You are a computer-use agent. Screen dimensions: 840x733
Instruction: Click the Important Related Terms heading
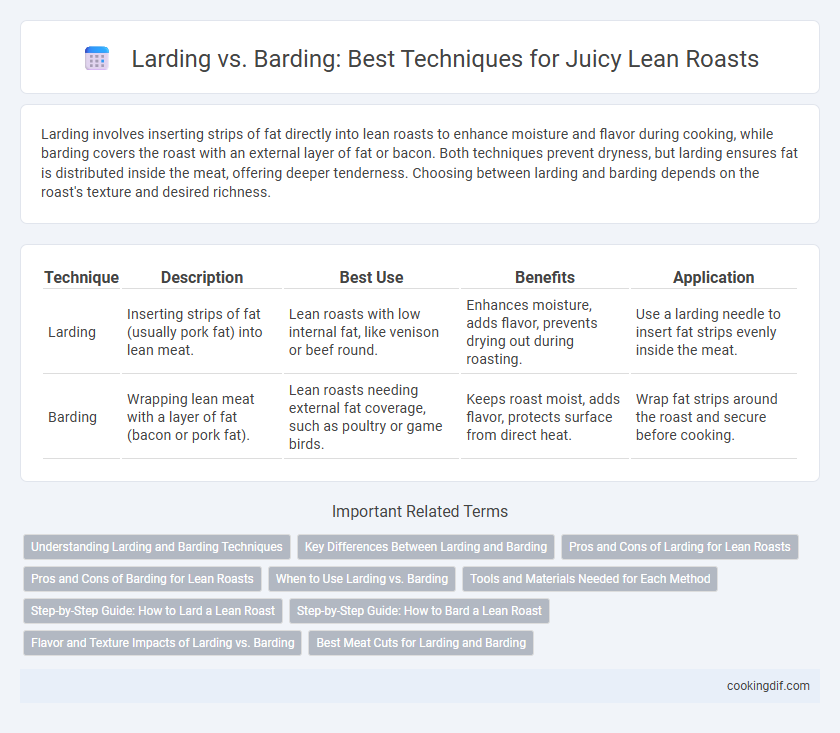pos(420,511)
